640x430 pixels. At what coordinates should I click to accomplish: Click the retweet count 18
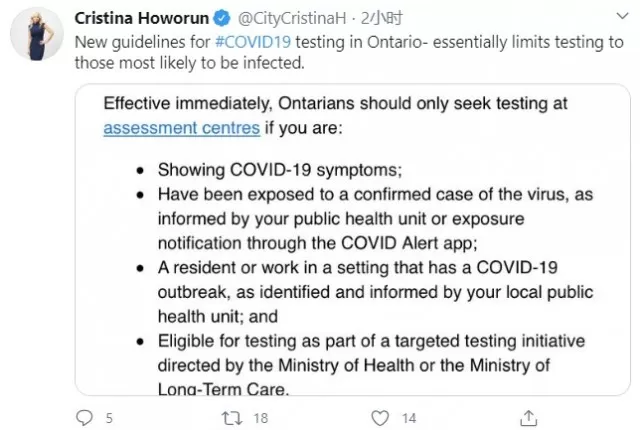pyautogui.click(x=260, y=418)
